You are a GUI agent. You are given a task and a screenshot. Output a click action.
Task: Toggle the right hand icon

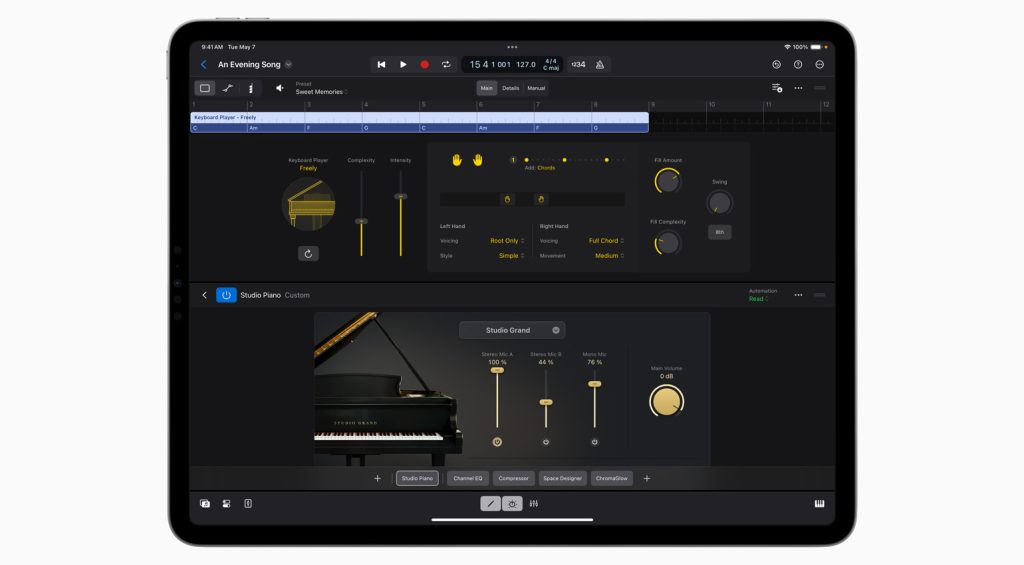point(478,160)
